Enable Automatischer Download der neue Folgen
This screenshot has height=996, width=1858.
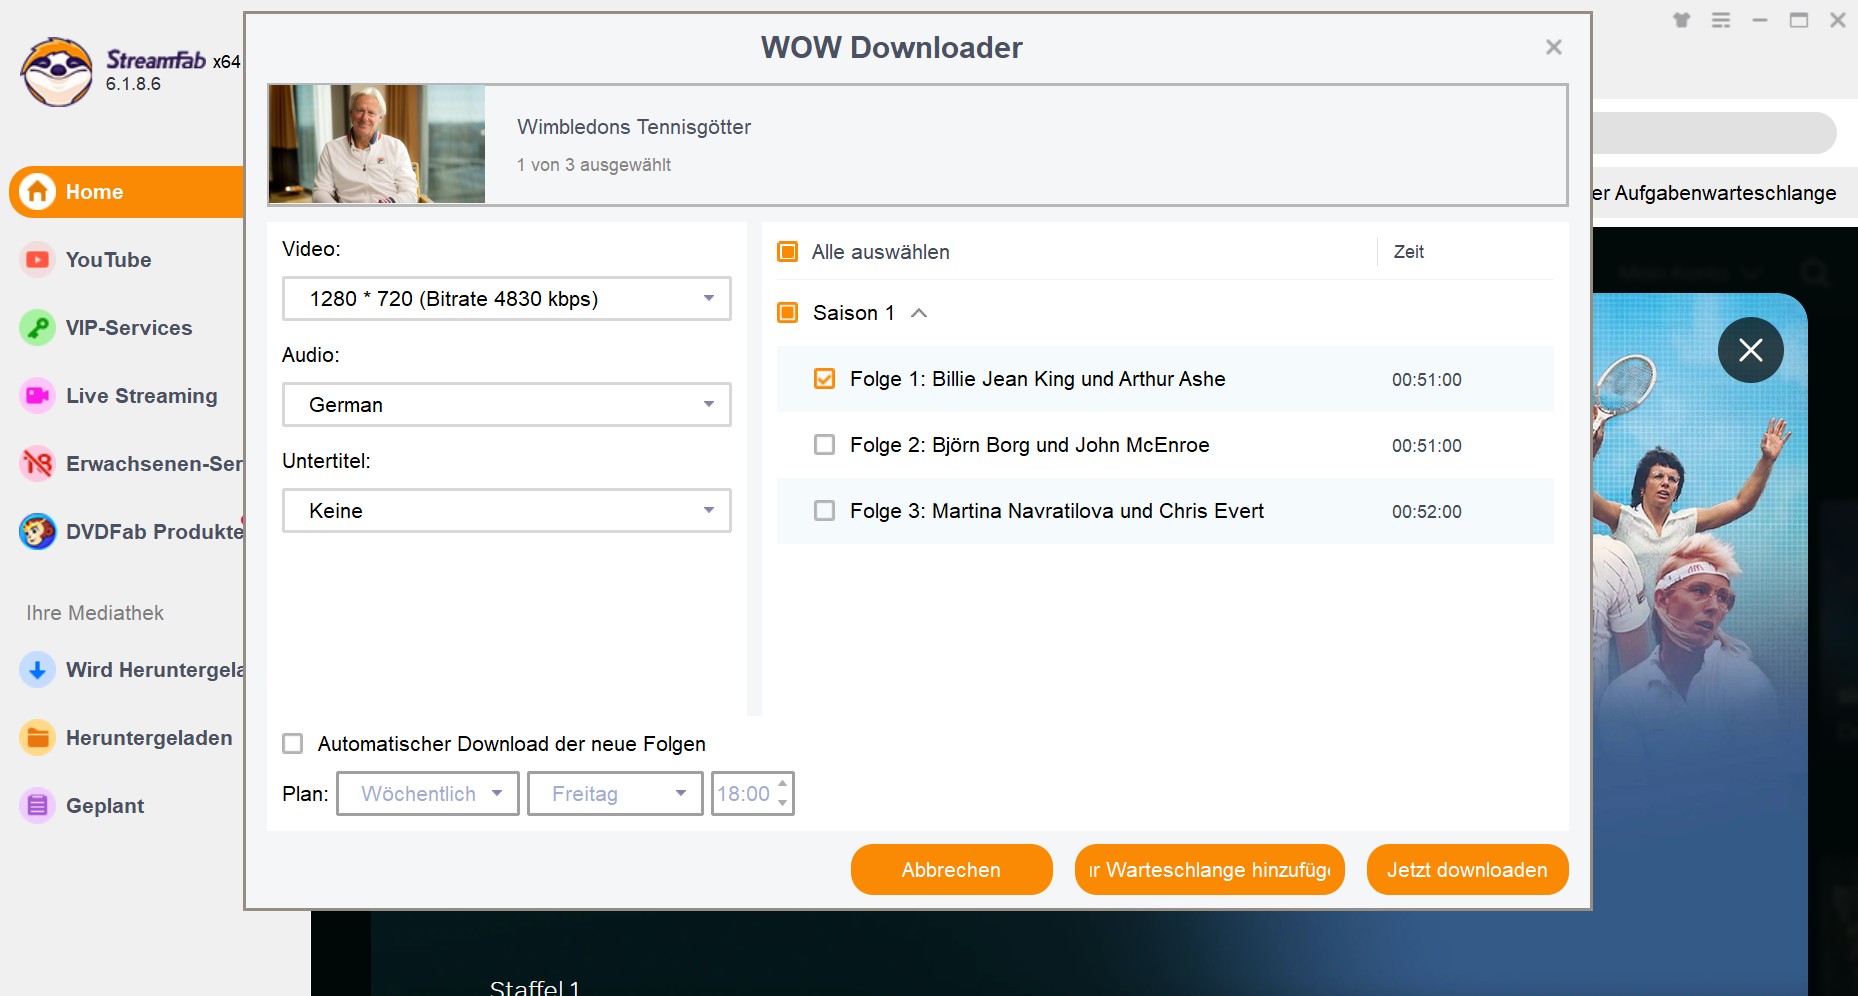click(293, 744)
